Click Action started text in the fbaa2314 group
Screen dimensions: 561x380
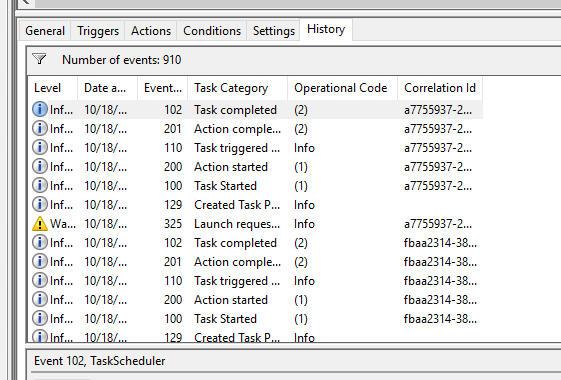(231, 300)
